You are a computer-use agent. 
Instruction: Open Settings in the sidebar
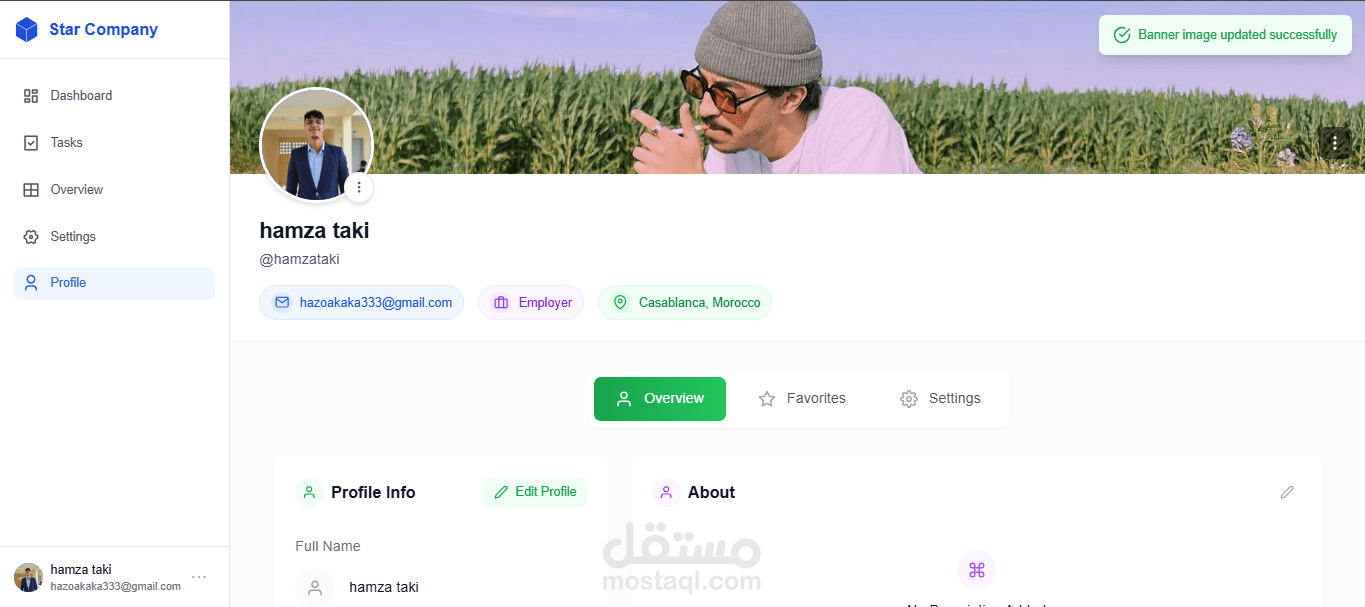coord(114,237)
